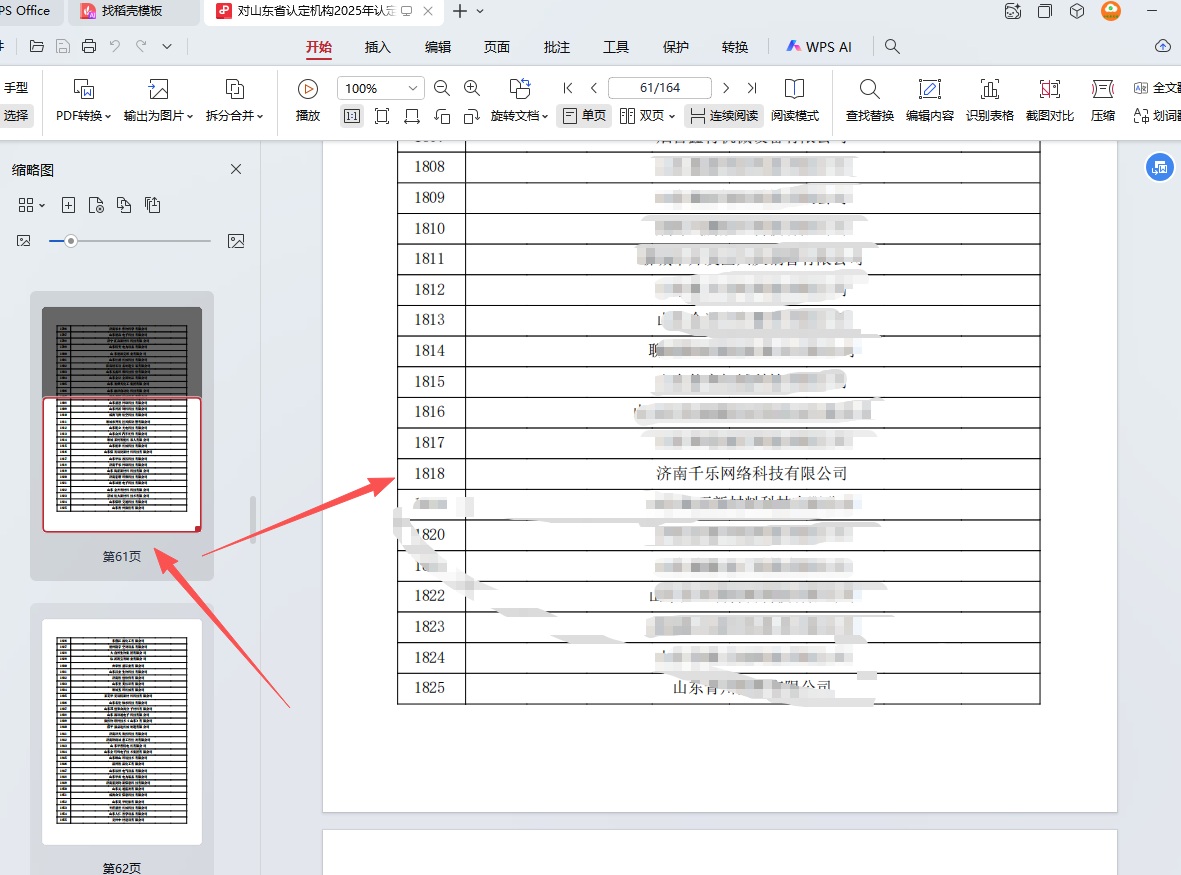Select the 第62页 page thumbnail
The width and height of the screenshot is (1181, 875).
(122, 732)
